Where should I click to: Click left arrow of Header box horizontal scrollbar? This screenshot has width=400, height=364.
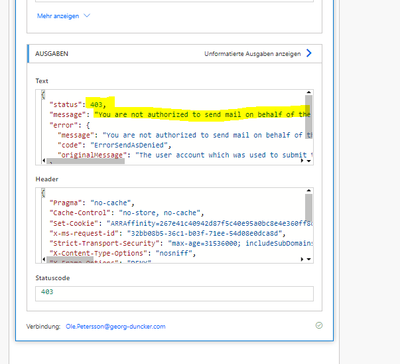coord(44,259)
